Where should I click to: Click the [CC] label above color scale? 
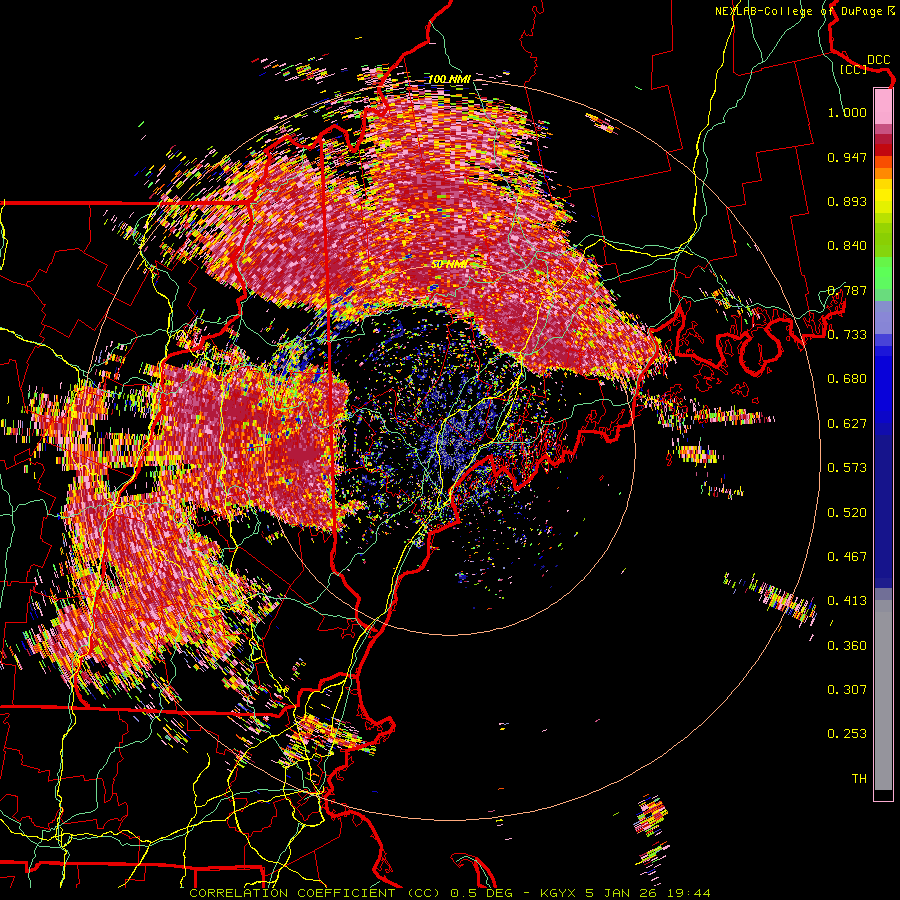pyautogui.click(x=853, y=69)
